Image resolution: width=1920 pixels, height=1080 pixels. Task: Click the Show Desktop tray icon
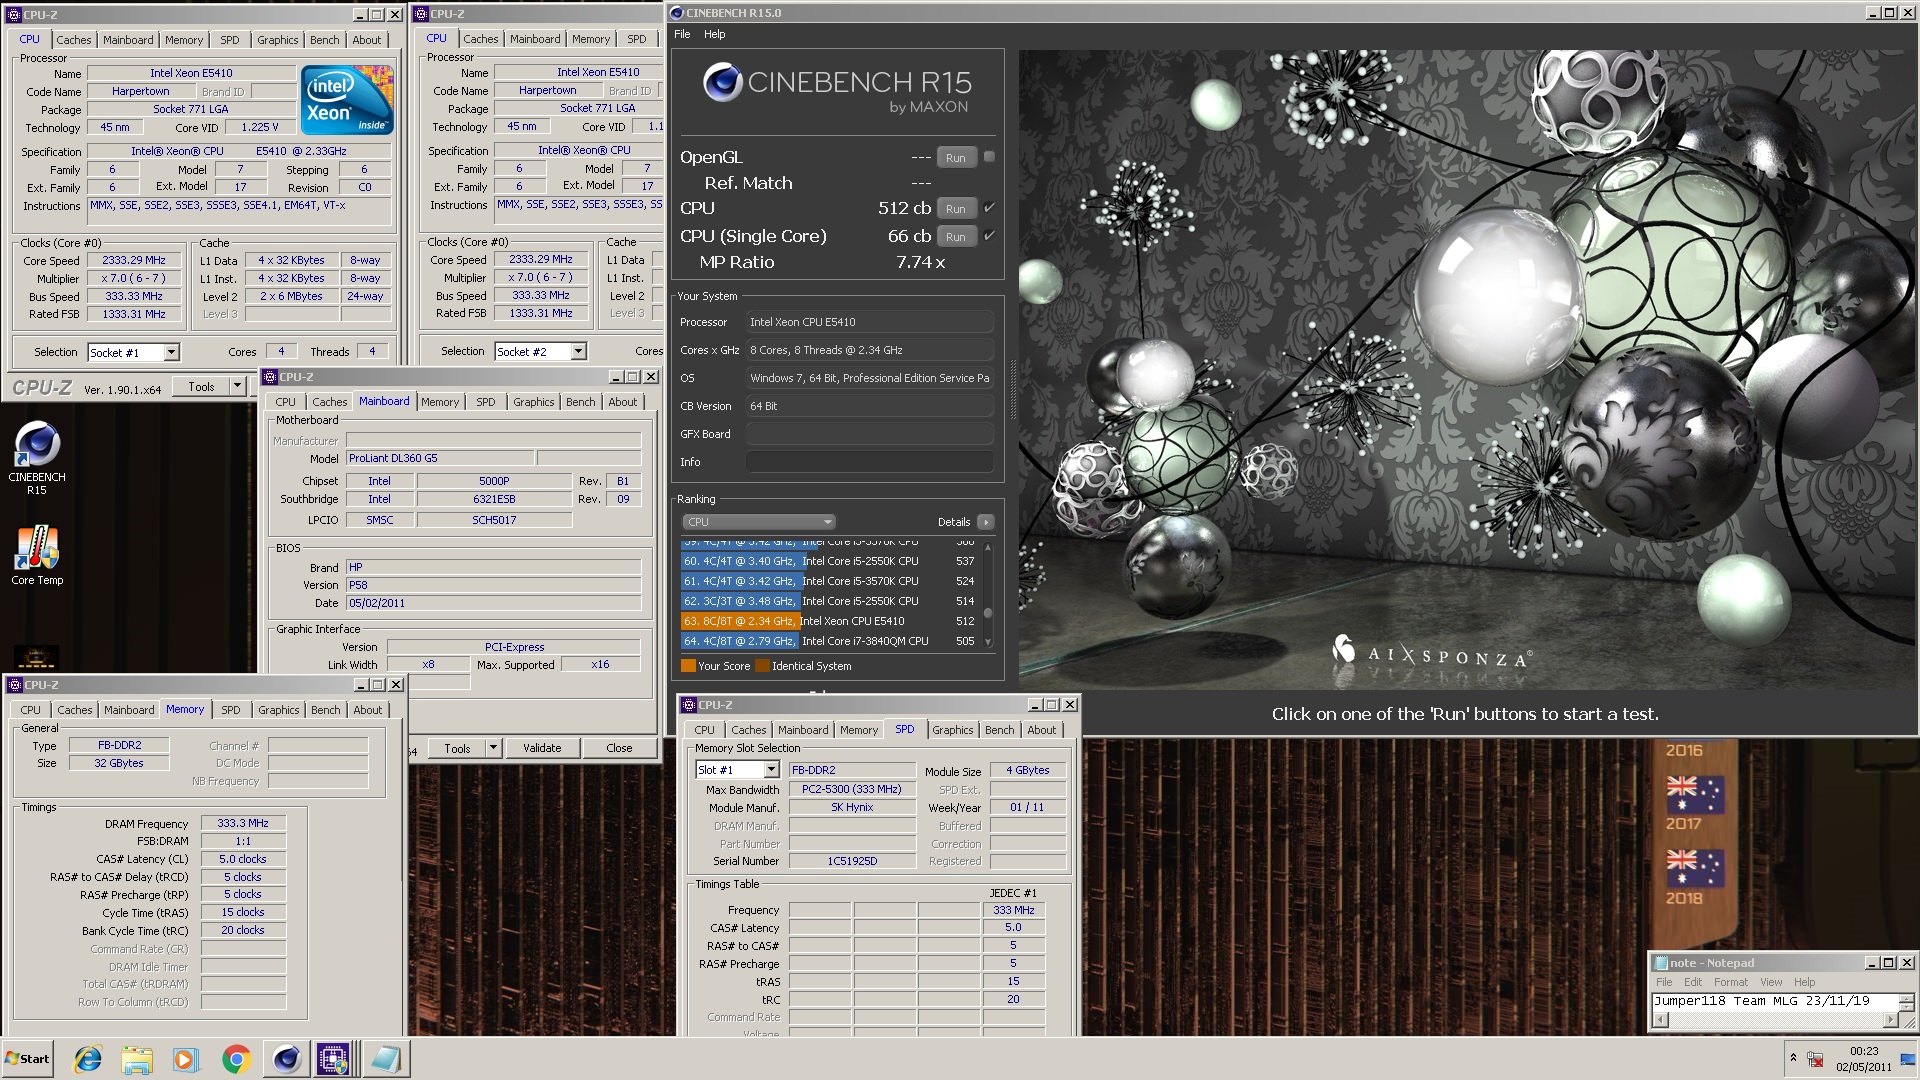pyautogui.click(x=1908, y=1059)
